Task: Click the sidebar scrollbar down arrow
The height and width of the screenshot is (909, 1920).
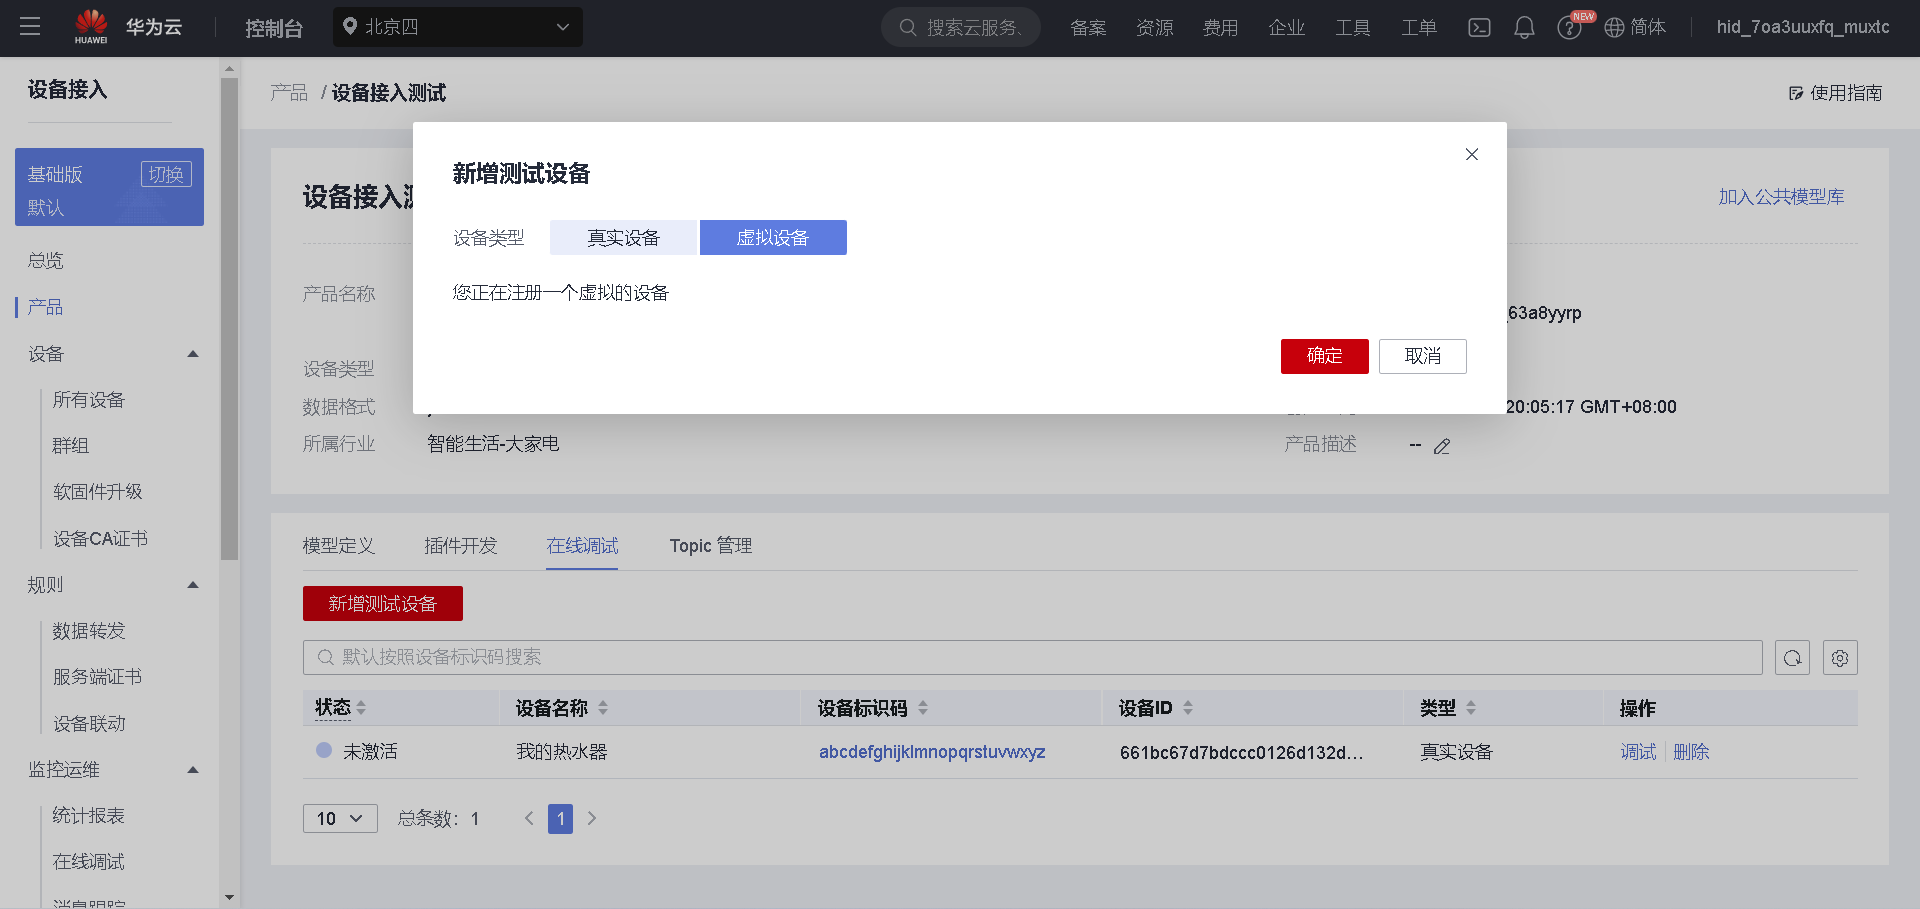Action: [229, 898]
